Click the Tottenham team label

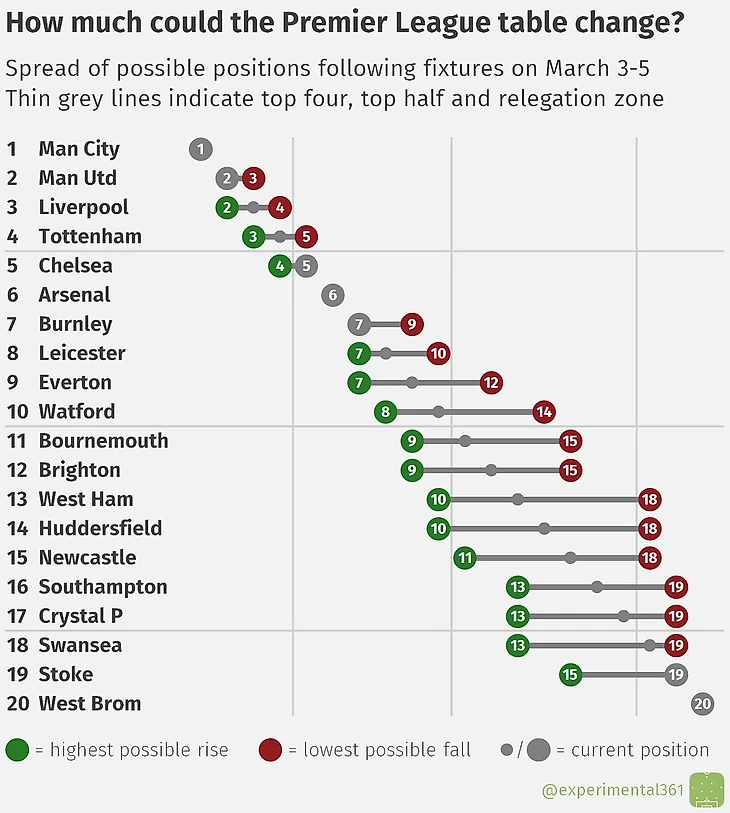(x=90, y=237)
